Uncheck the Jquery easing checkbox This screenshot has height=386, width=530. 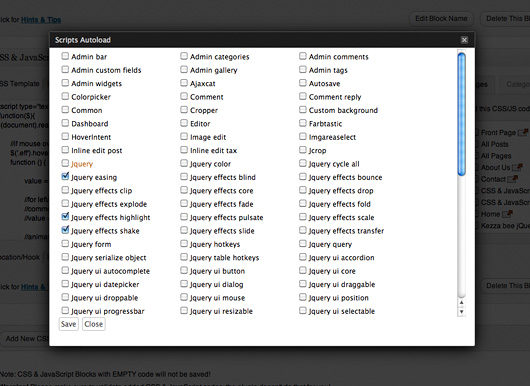(65, 177)
